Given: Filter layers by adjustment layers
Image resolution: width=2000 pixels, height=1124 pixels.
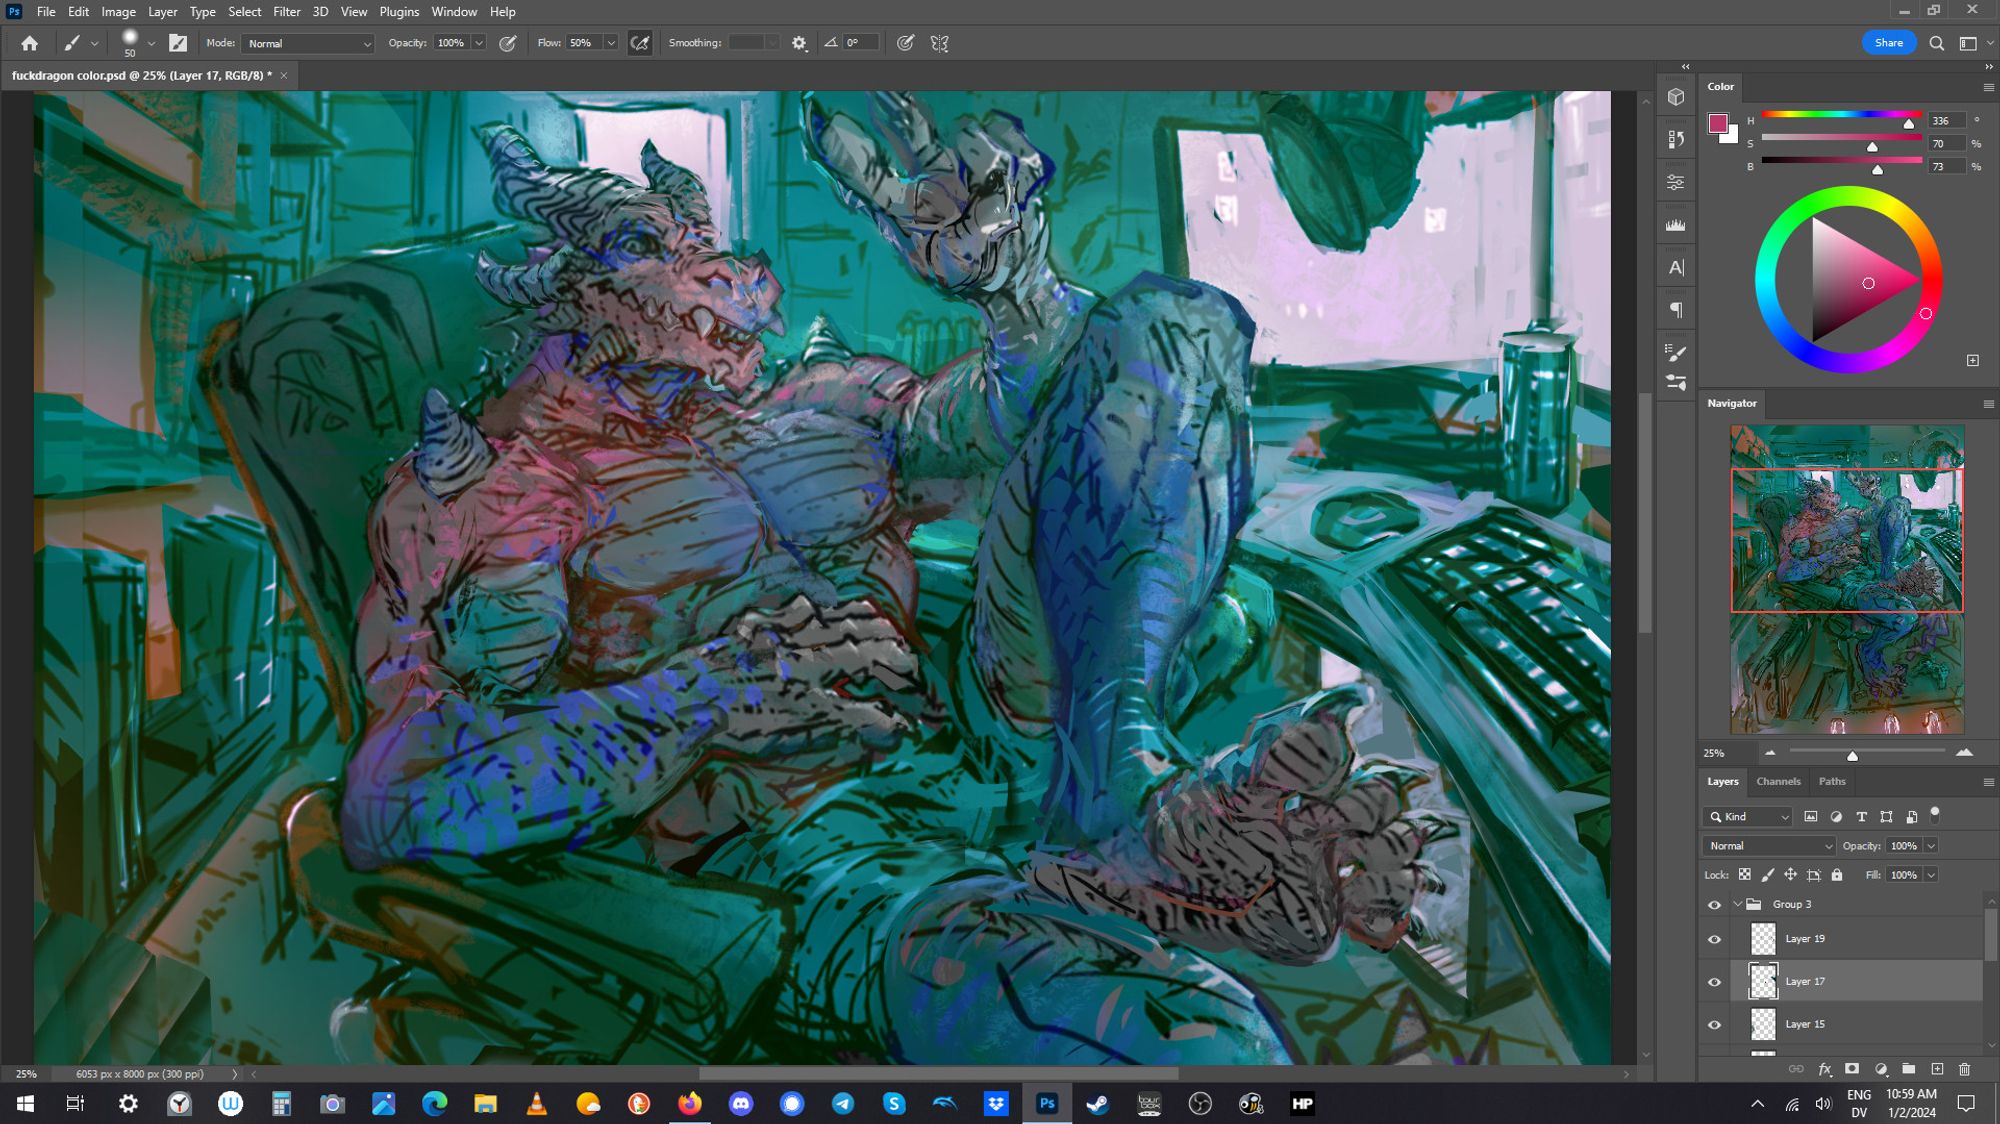Looking at the screenshot, I should coord(1836,817).
